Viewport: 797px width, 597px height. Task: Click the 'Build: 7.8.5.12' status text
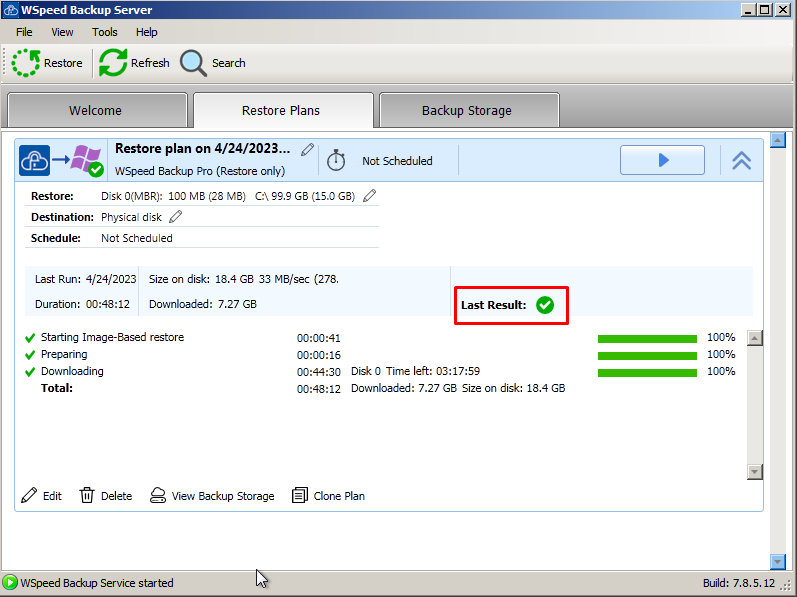tap(739, 583)
